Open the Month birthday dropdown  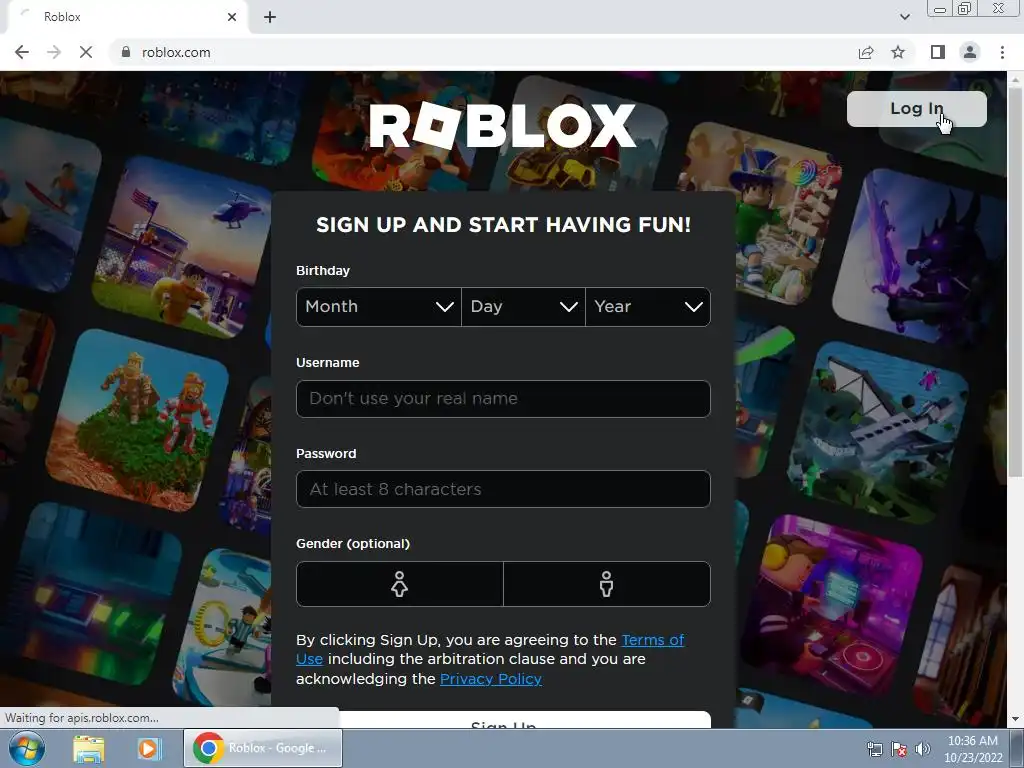(x=379, y=307)
